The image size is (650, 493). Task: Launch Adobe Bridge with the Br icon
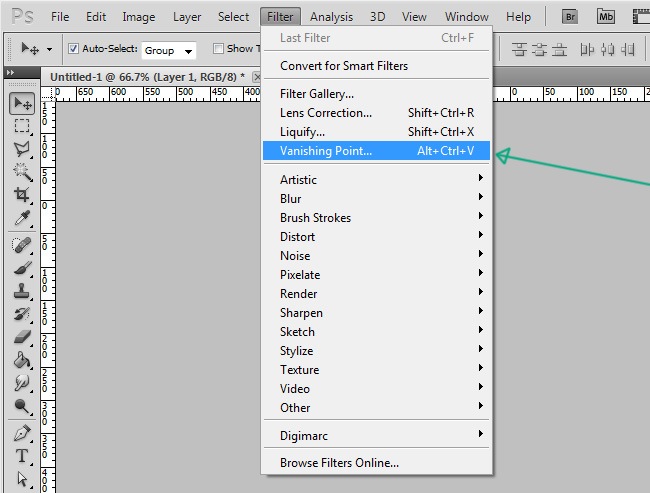tap(570, 16)
